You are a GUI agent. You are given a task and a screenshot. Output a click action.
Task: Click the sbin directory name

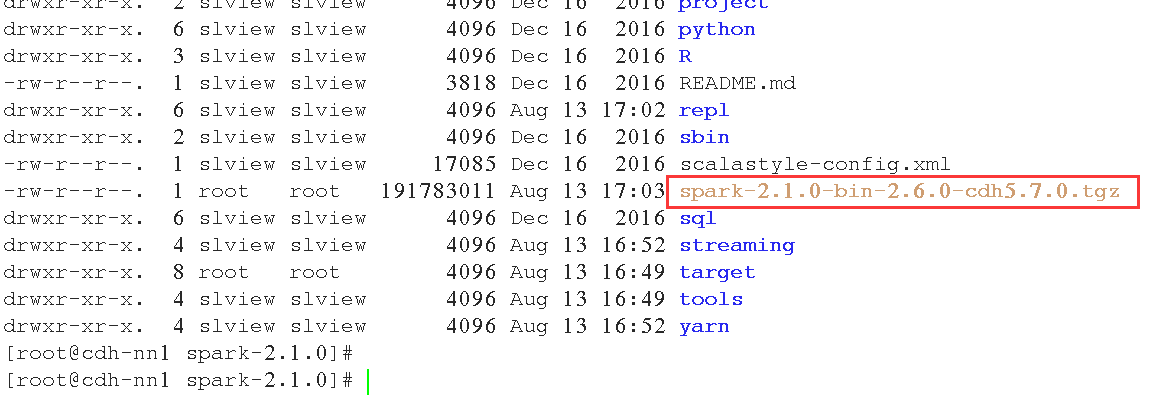tap(704, 137)
